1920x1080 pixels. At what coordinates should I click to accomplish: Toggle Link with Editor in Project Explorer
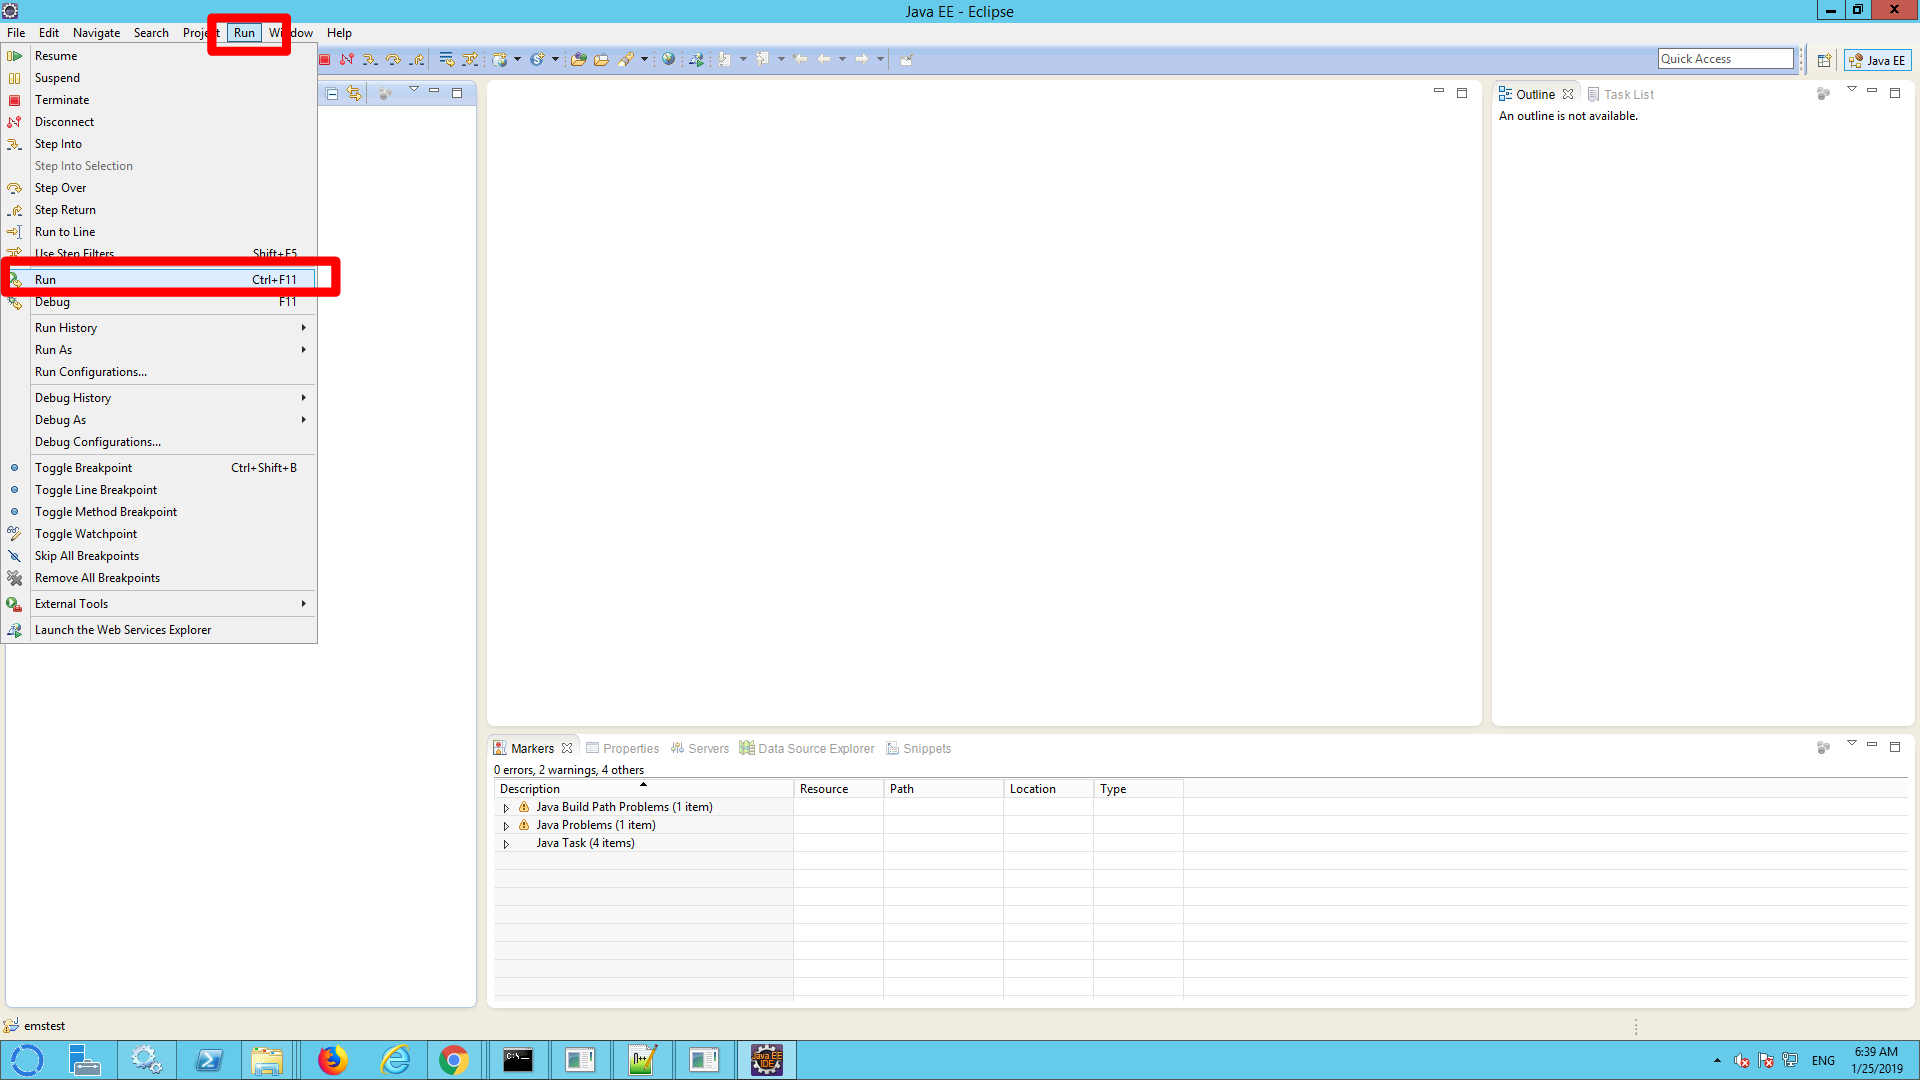click(x=354, y=93)
